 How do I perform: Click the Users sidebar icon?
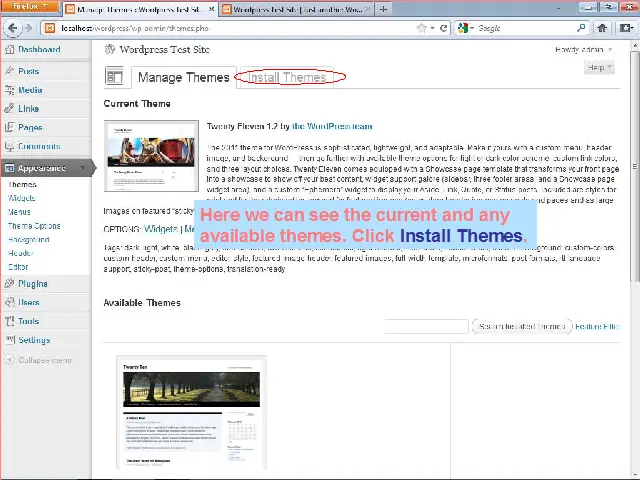click(9, 302)
